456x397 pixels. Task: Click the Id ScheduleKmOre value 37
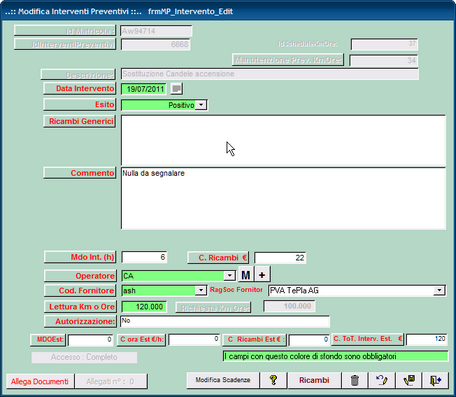pyautogui.click(x=384, y=44)
